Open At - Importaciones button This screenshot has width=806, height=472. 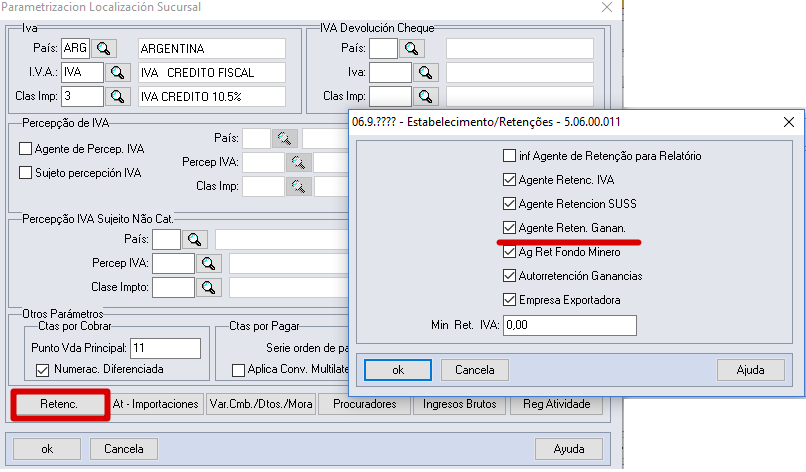tap(155, 404)
